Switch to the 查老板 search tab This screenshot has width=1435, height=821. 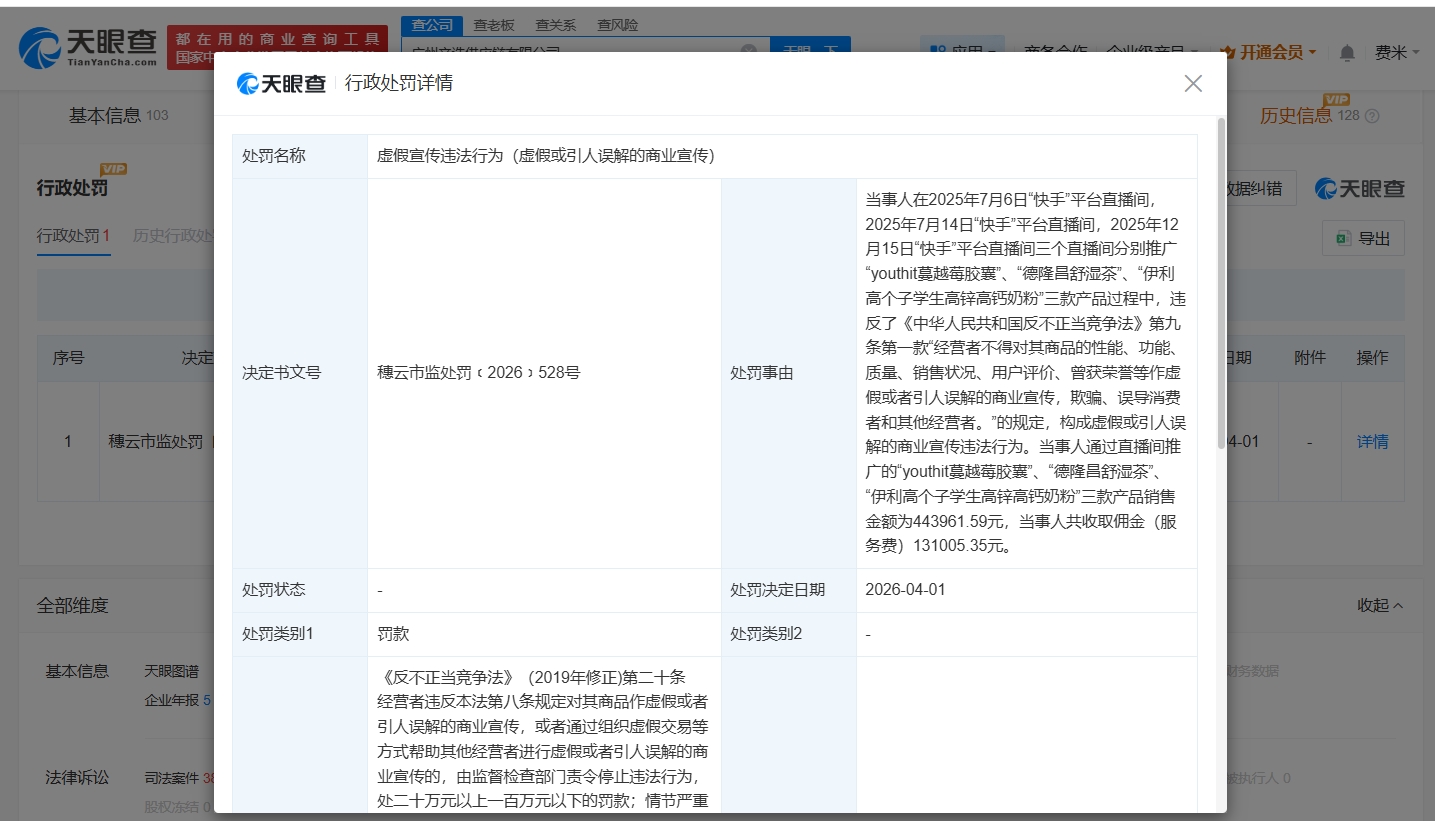click(492, 24)
